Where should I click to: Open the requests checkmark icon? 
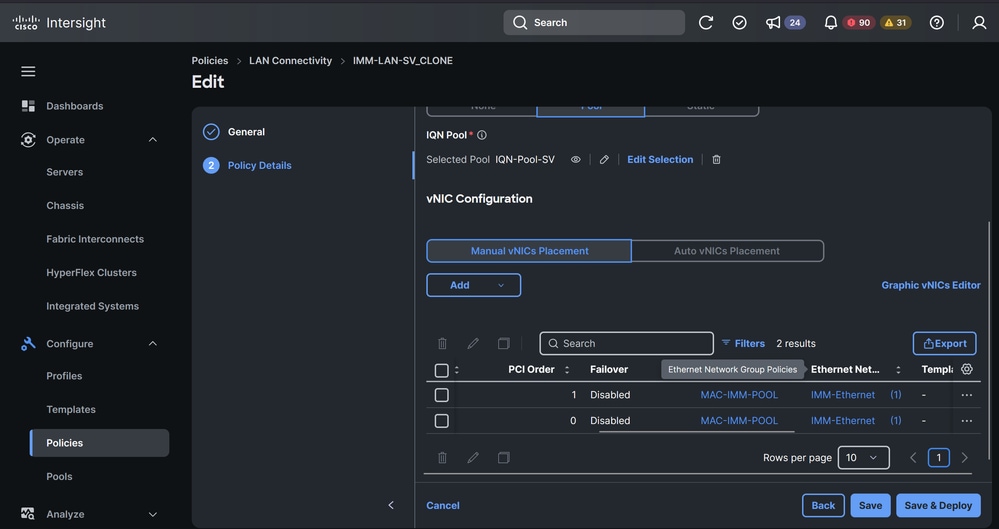coord(740,23)
